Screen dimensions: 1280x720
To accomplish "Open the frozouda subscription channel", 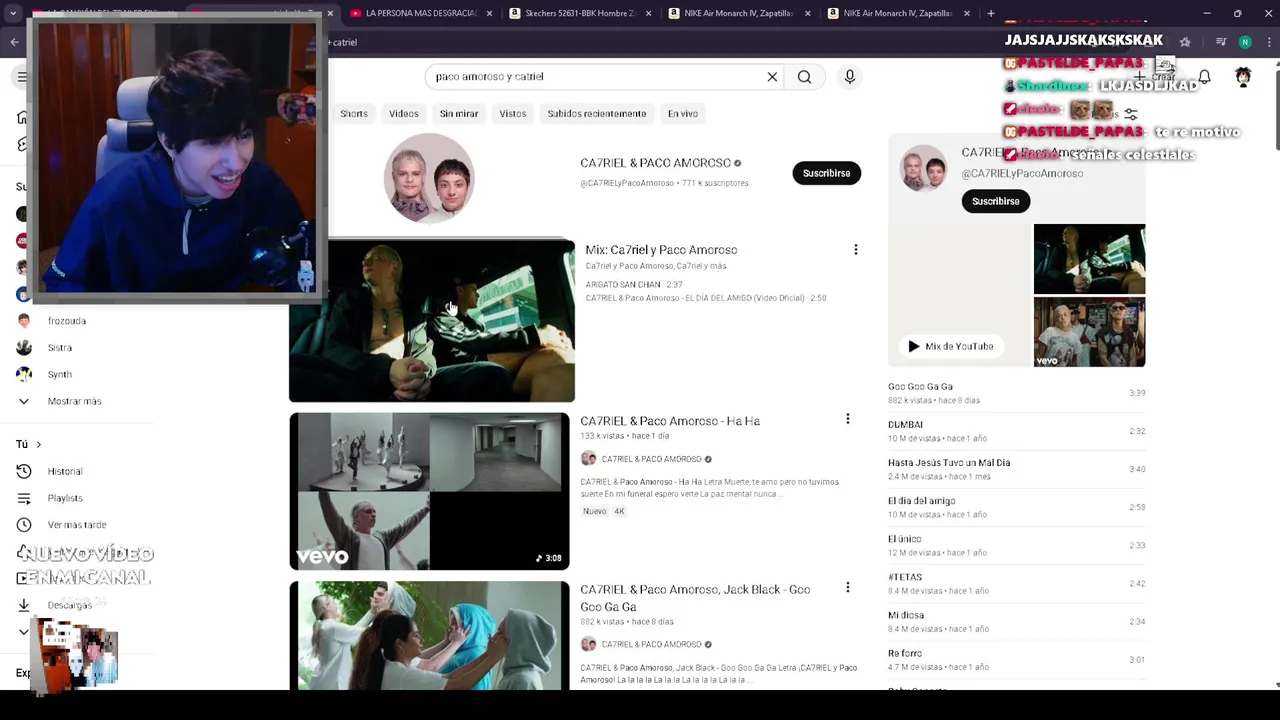I will [66, 321].
